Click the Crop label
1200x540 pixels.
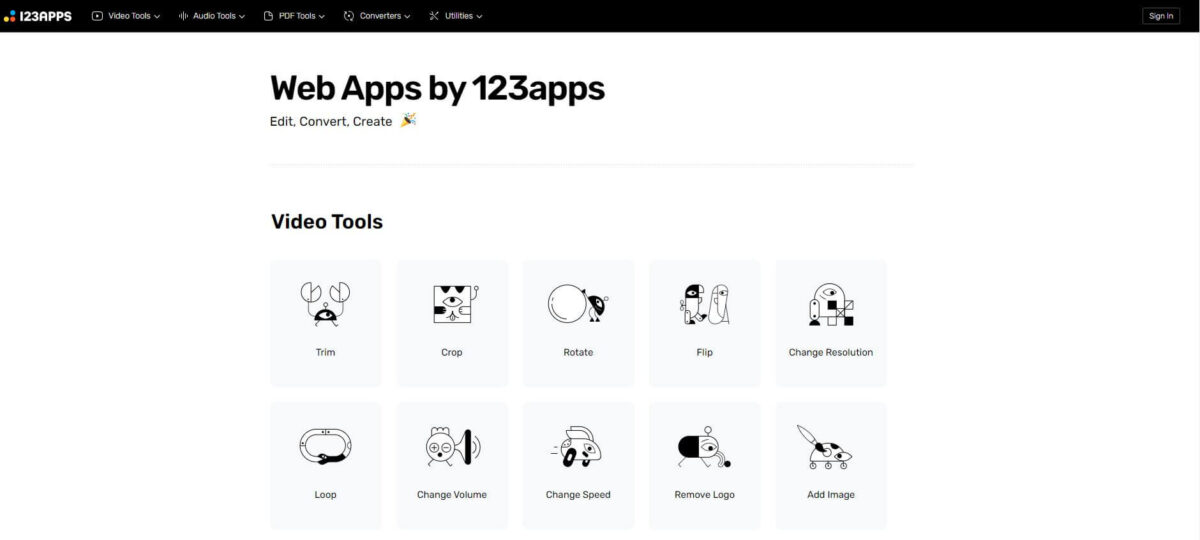[452, 352]
